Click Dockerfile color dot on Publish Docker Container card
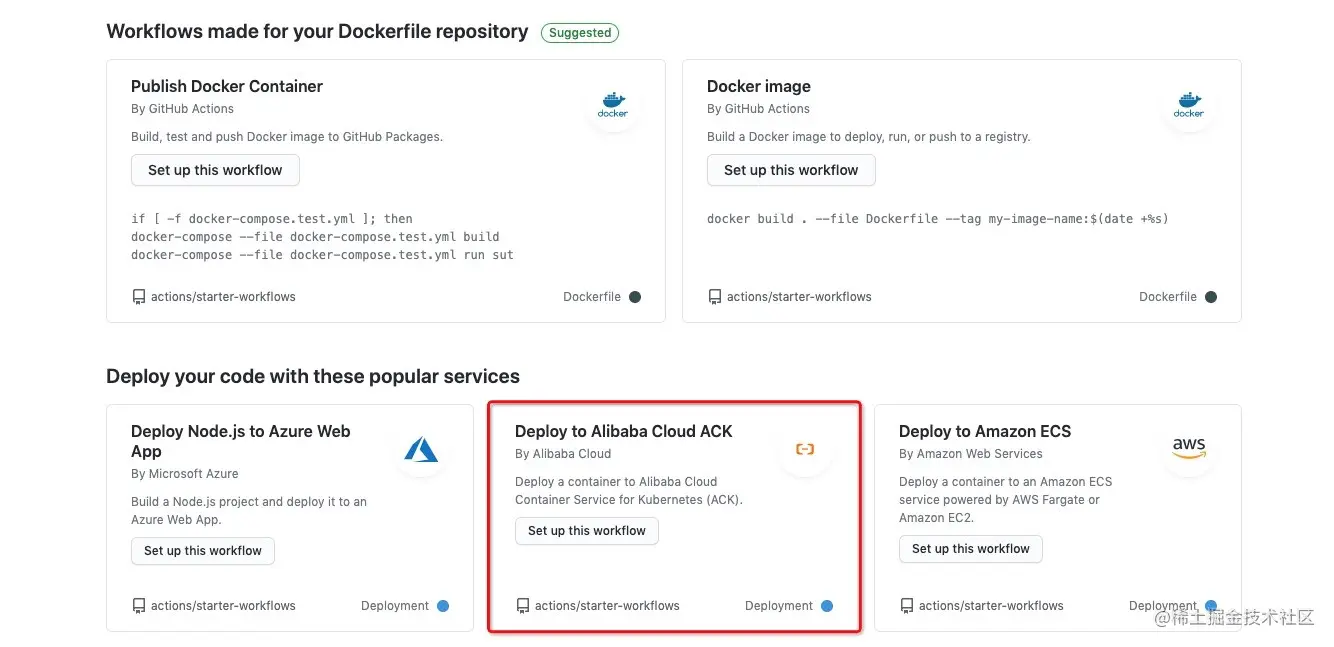The image size is (1334, 647). [x=635, y=297]
